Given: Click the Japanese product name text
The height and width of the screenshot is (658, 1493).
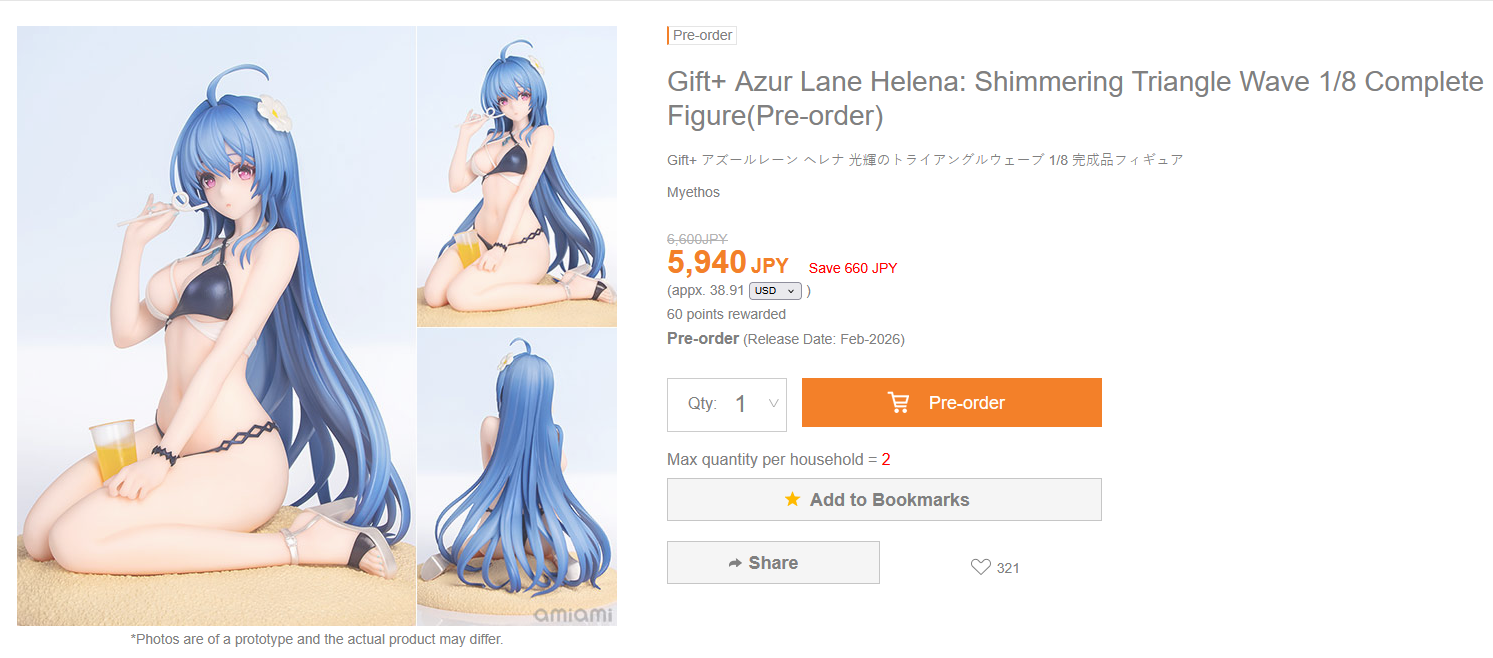Looking at the screenshot, I should pos(925,160).
